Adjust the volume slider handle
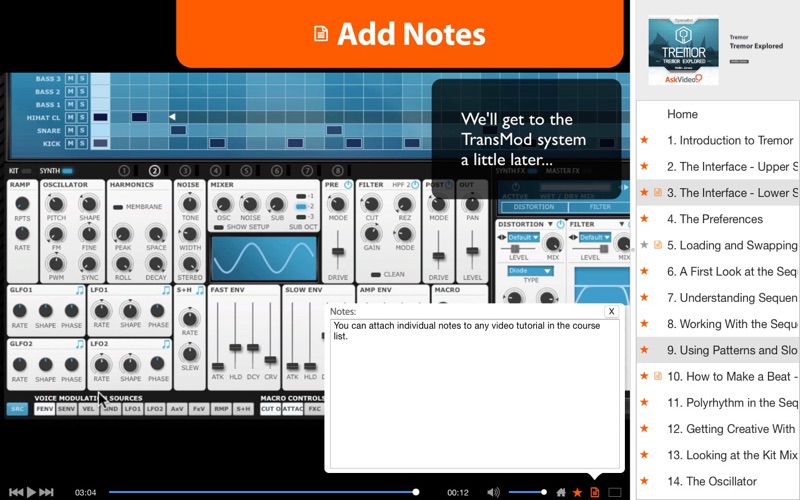Screen dimensions: 800x500 coord(544,492)
